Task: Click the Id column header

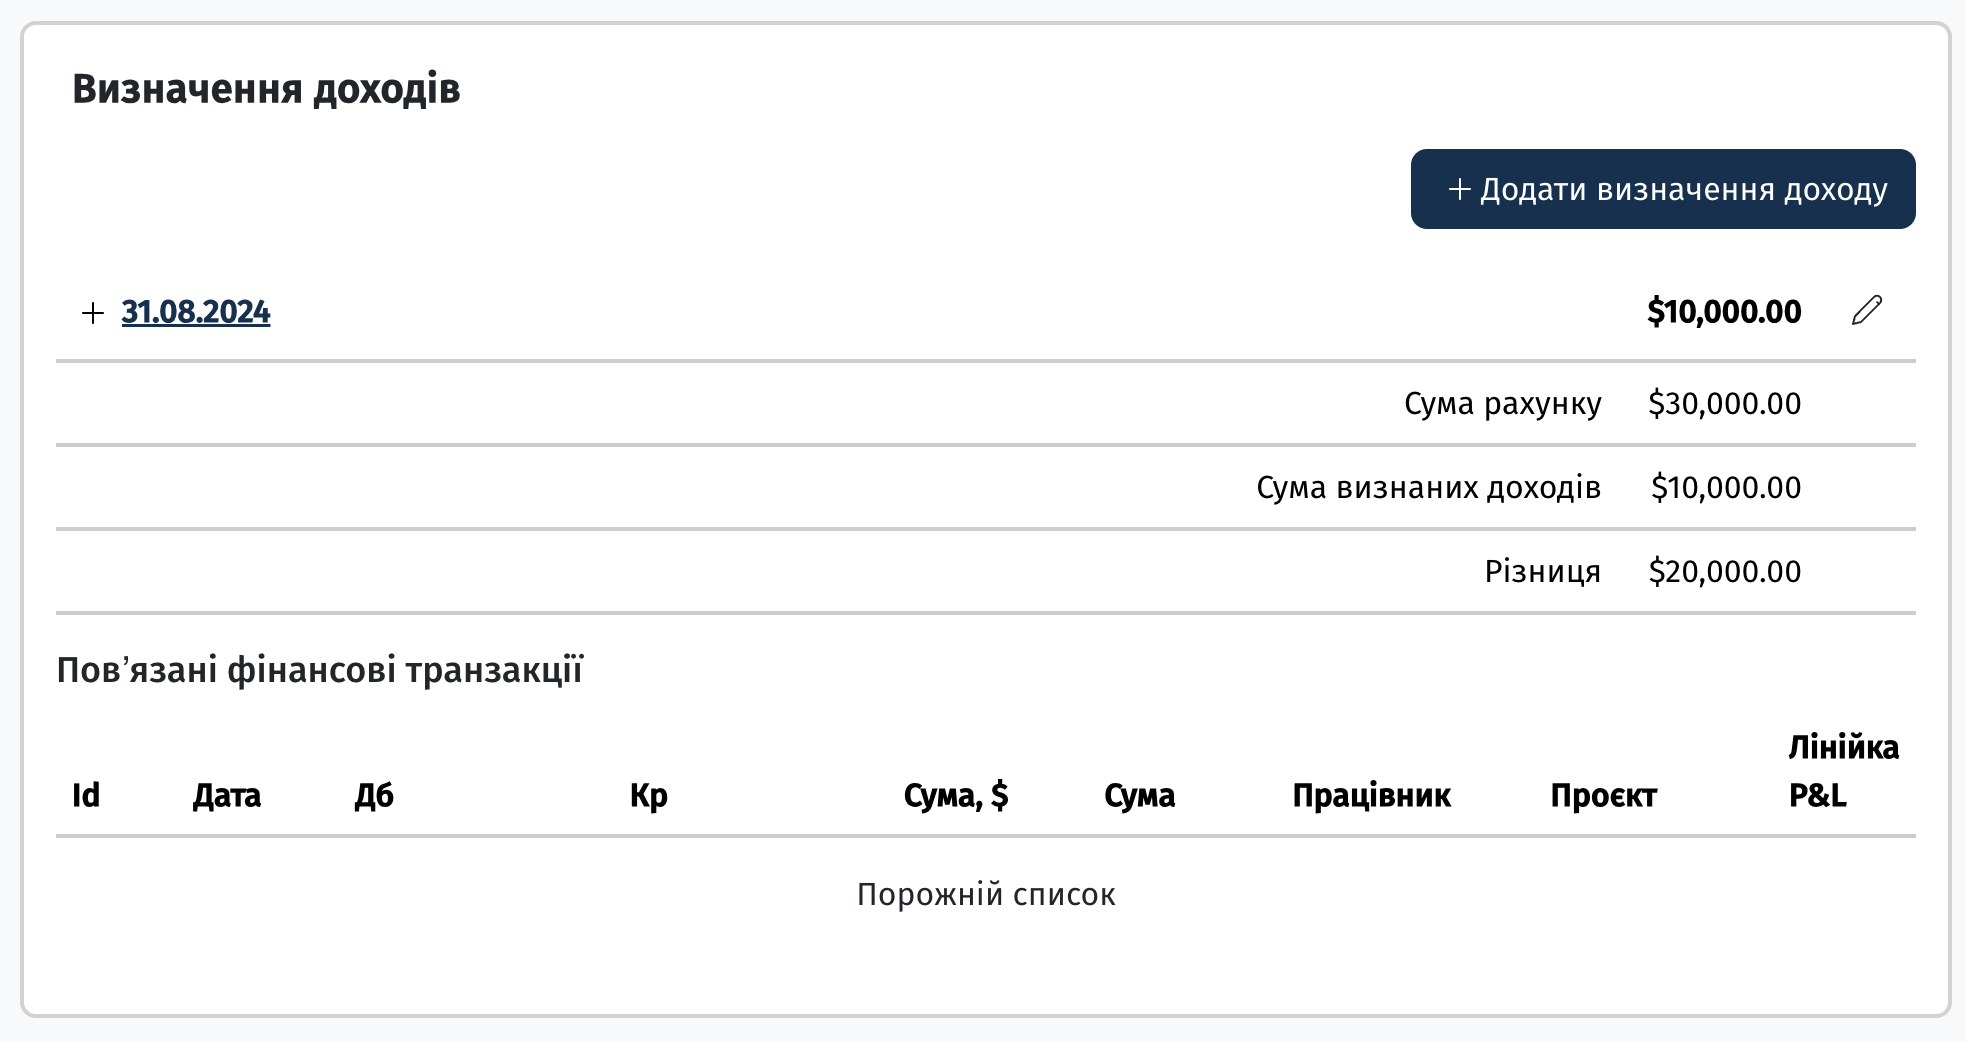Action: pos(86,795)
